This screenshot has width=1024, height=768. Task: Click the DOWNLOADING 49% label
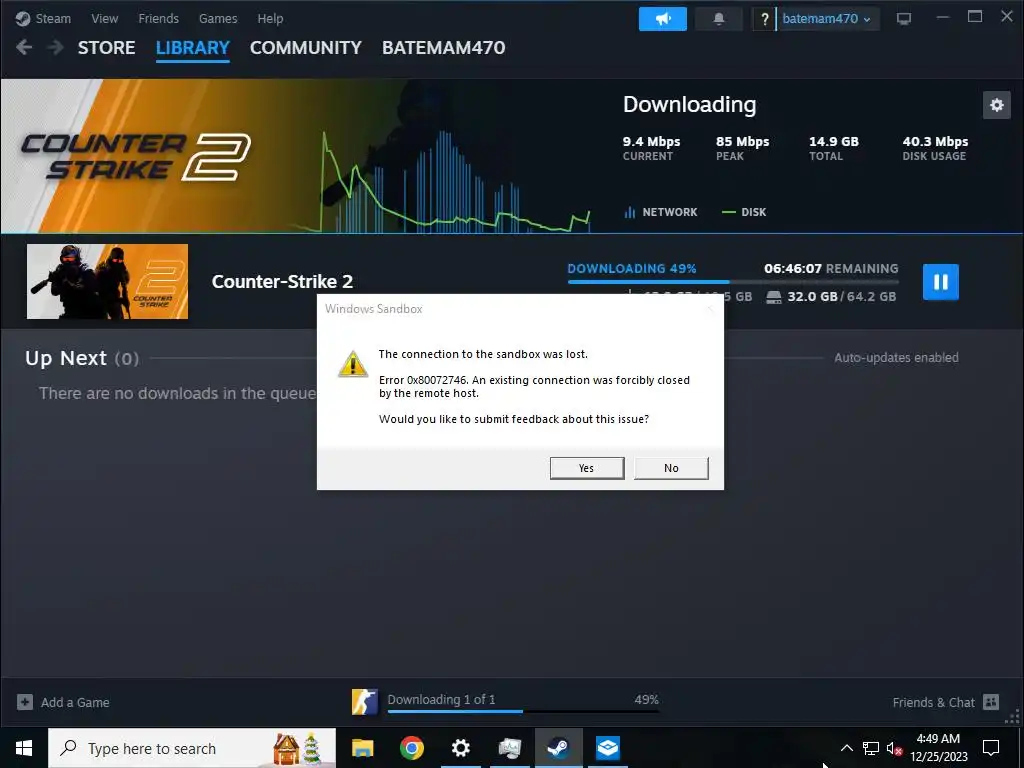coord(632,268)
